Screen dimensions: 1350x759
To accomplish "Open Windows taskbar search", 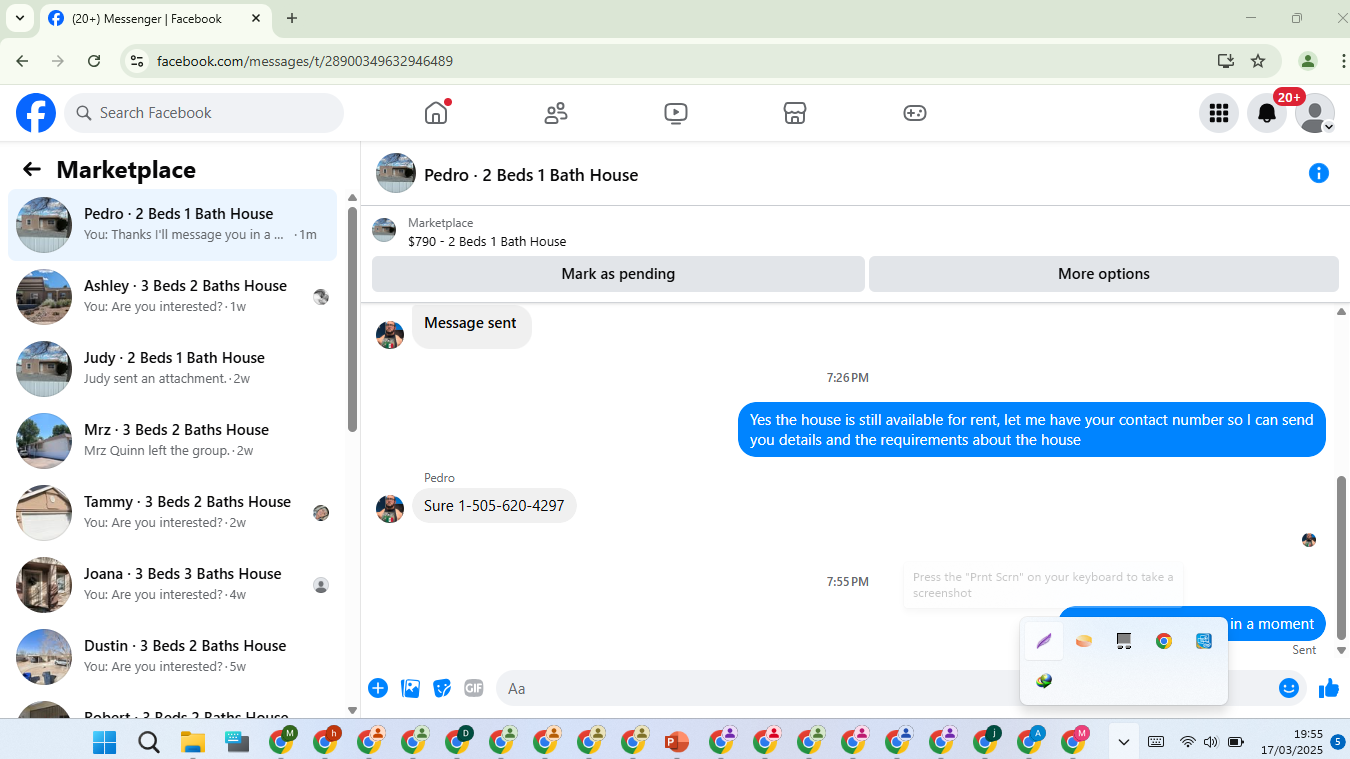I will [x=149, y=742].
